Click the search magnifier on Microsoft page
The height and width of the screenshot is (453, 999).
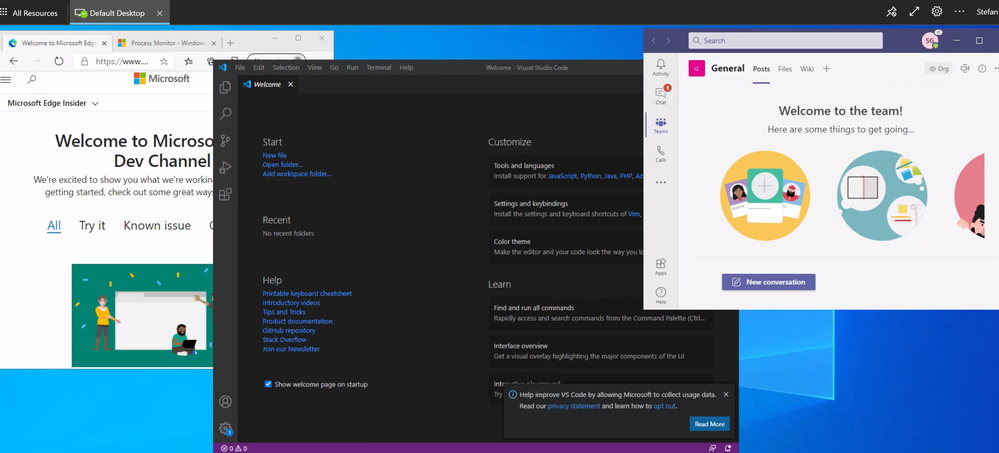coord(32,79)
